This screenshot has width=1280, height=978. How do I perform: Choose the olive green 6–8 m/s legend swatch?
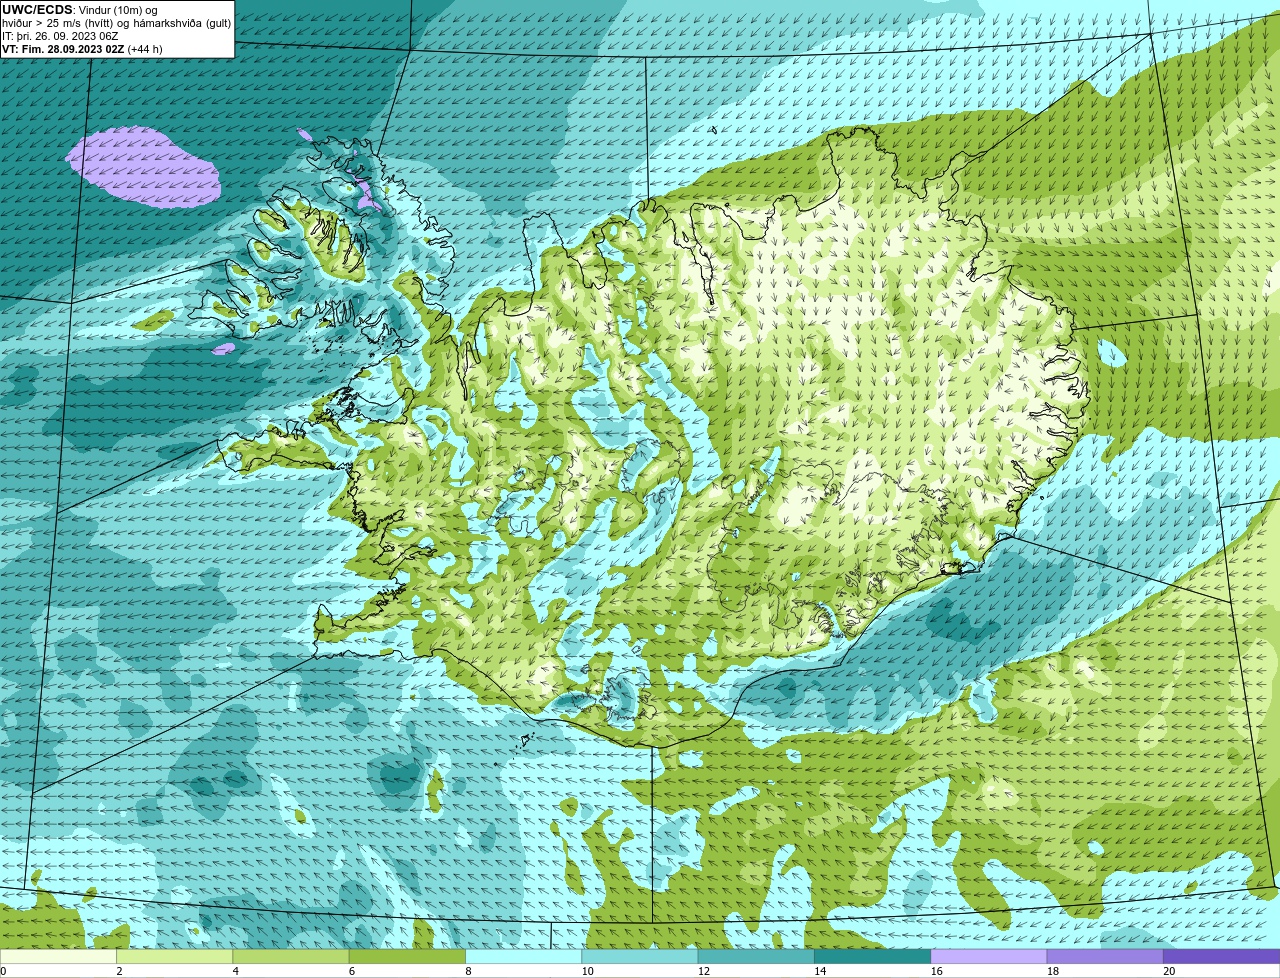point(408,956)
